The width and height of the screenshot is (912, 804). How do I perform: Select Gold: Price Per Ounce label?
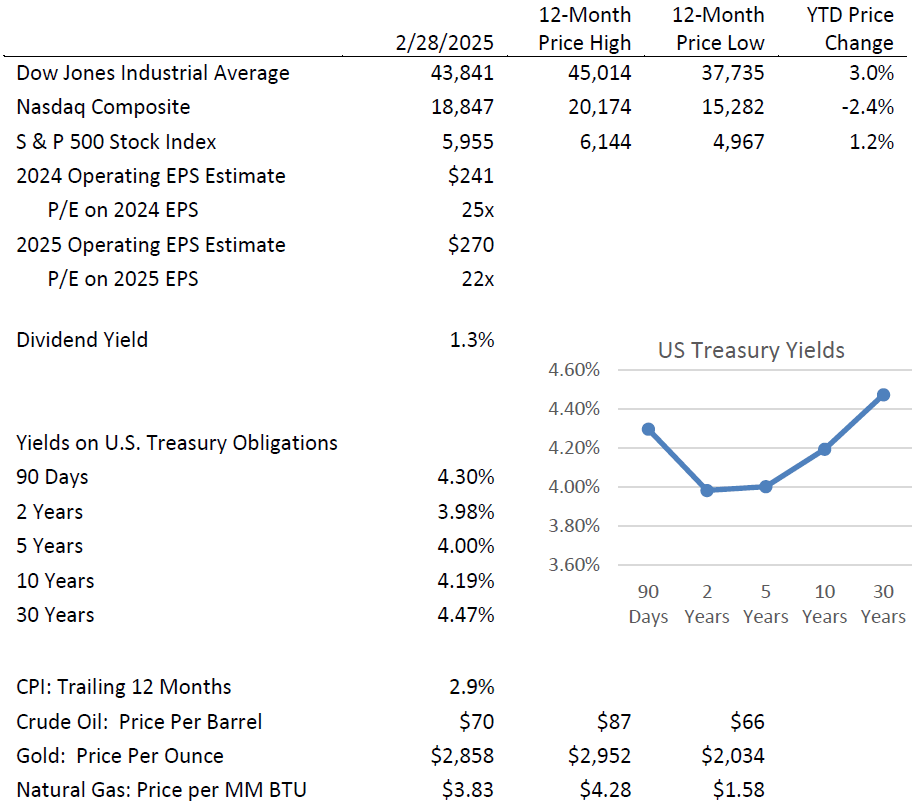[x=120, y=756]
